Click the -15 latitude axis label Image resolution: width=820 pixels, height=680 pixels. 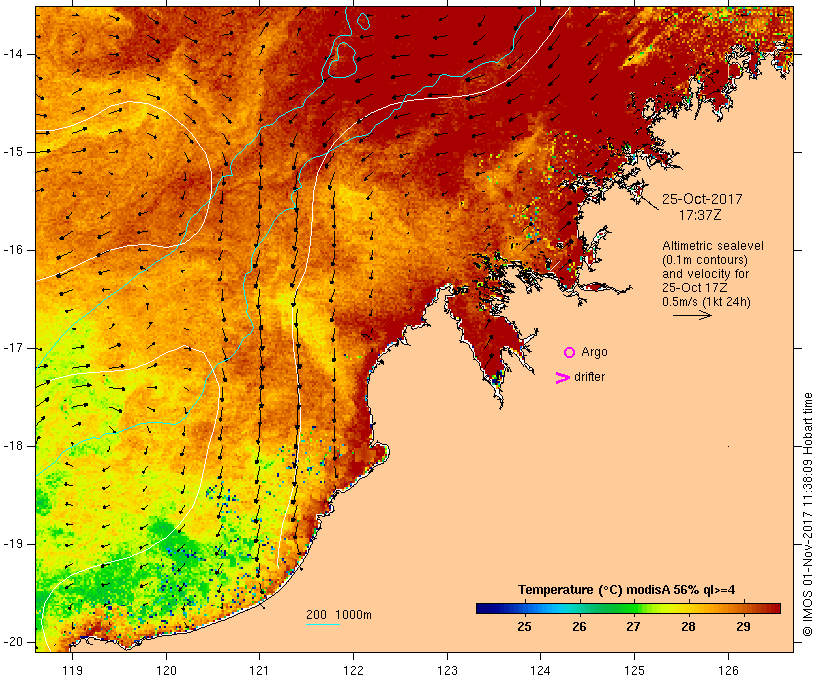pos(13,152)
